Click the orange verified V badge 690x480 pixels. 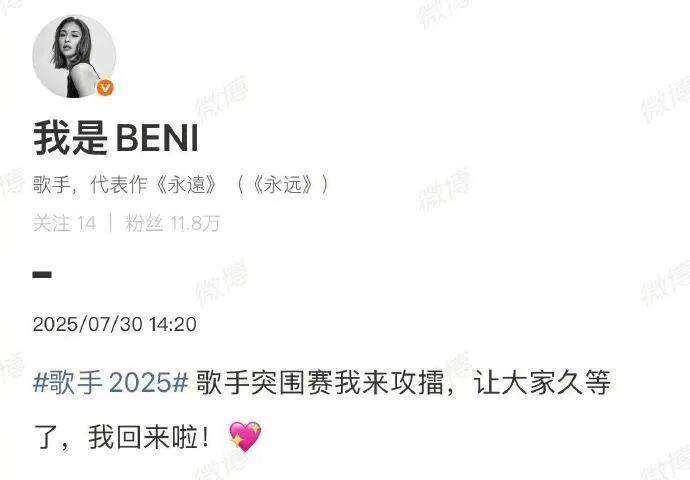[105, 88]
